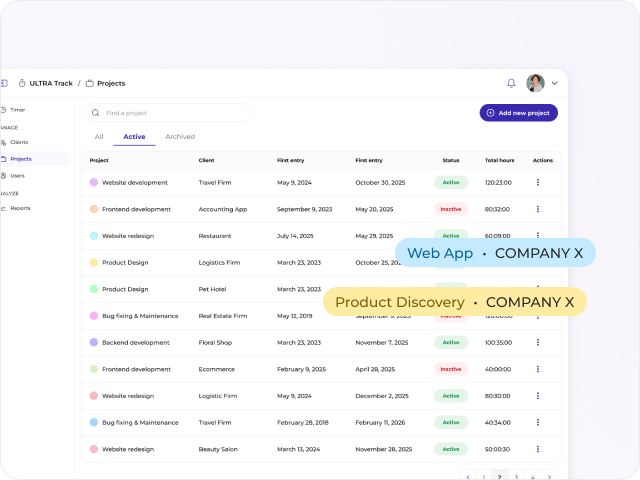Click the ULTRA Track breadcrumb
The height and width of the screenshot is (480, 640).
click(x=51, y=83)
